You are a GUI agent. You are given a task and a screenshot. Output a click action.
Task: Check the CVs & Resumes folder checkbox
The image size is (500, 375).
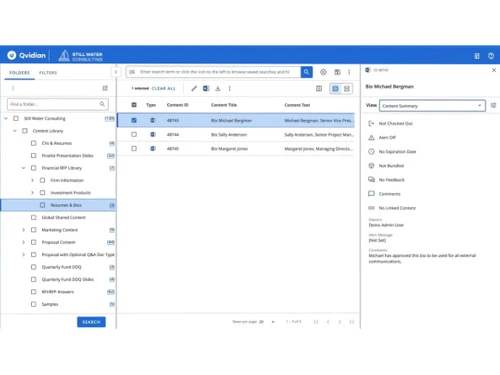(x=33, y=143)
